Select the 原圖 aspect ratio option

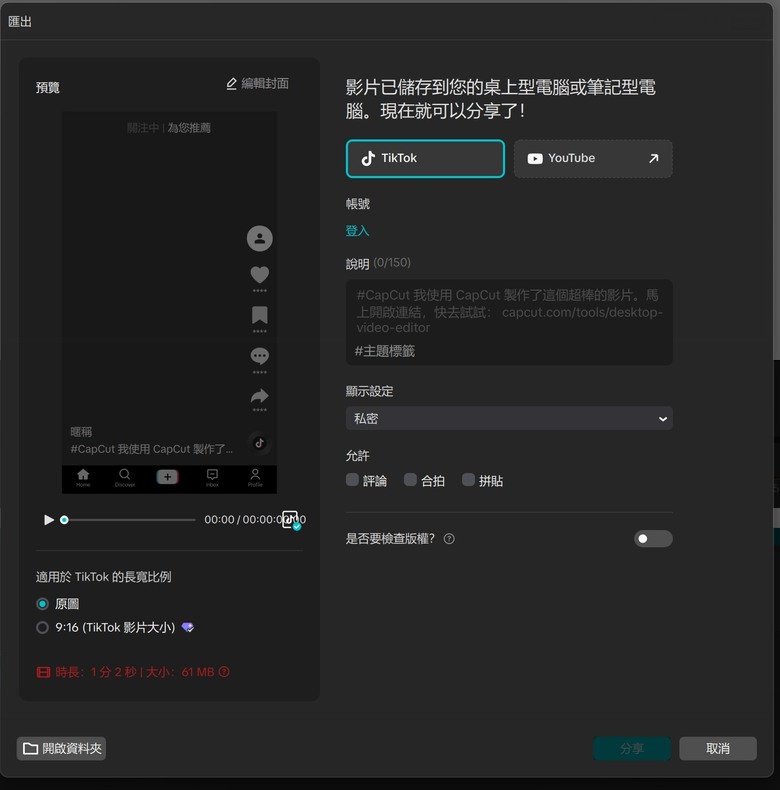point(42,604)
